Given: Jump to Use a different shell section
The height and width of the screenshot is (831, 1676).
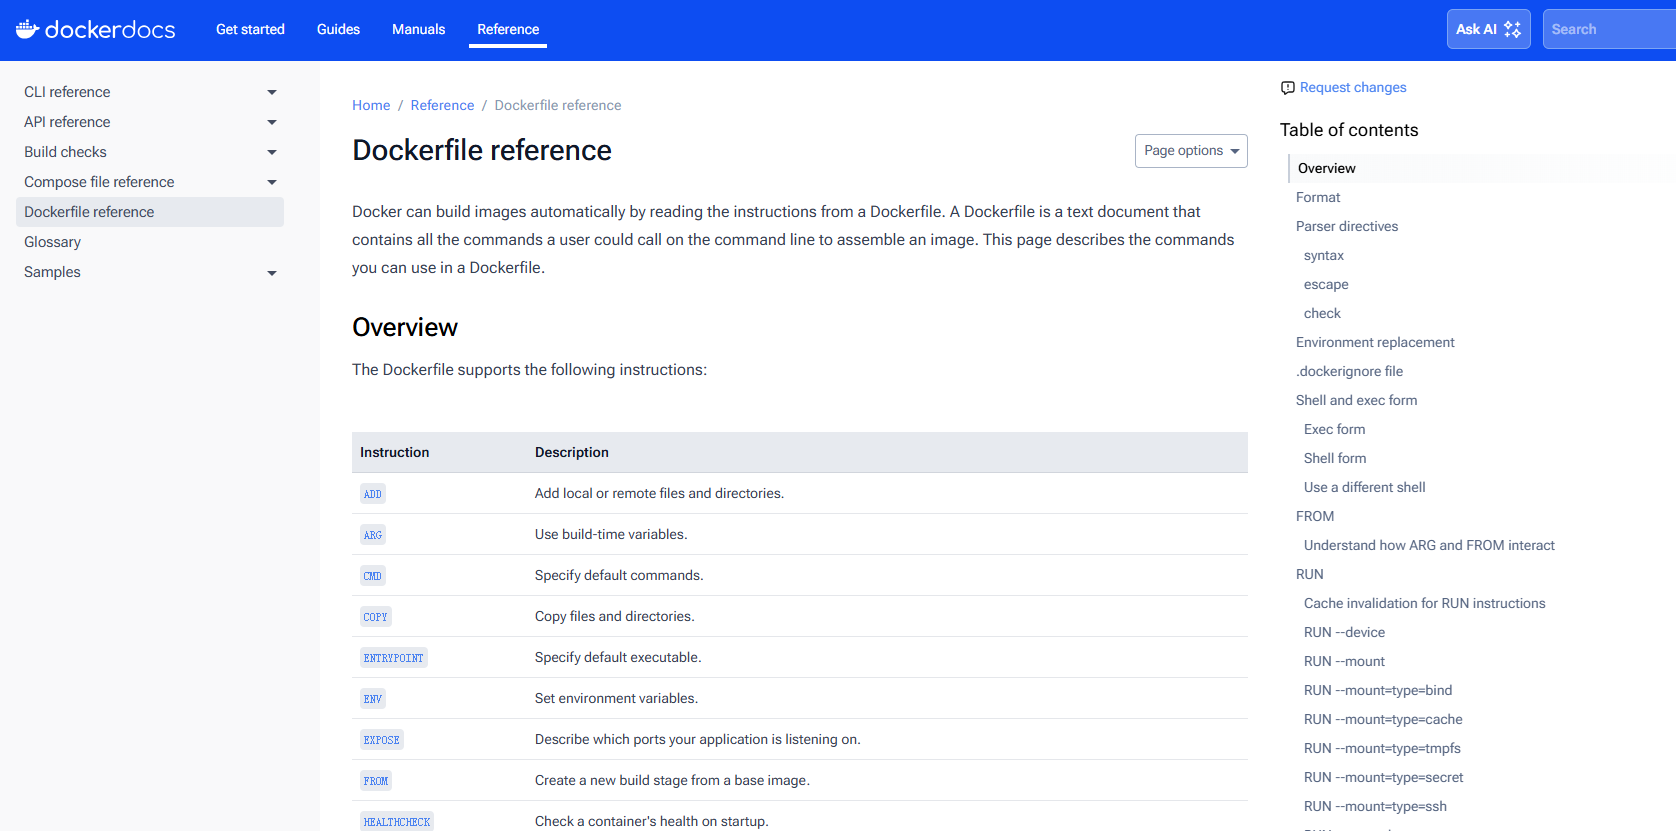Looking at the screenshot, I should pos(1364,487).
